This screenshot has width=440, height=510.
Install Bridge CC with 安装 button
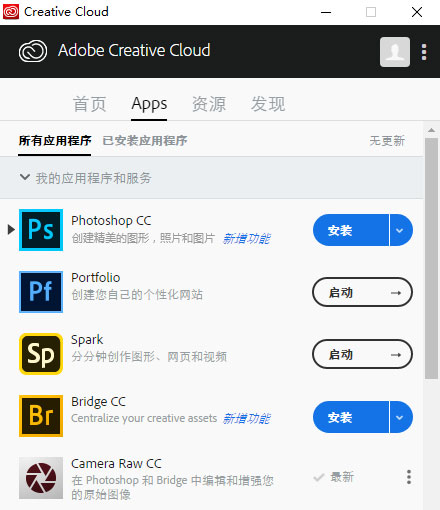coord(351,417)
